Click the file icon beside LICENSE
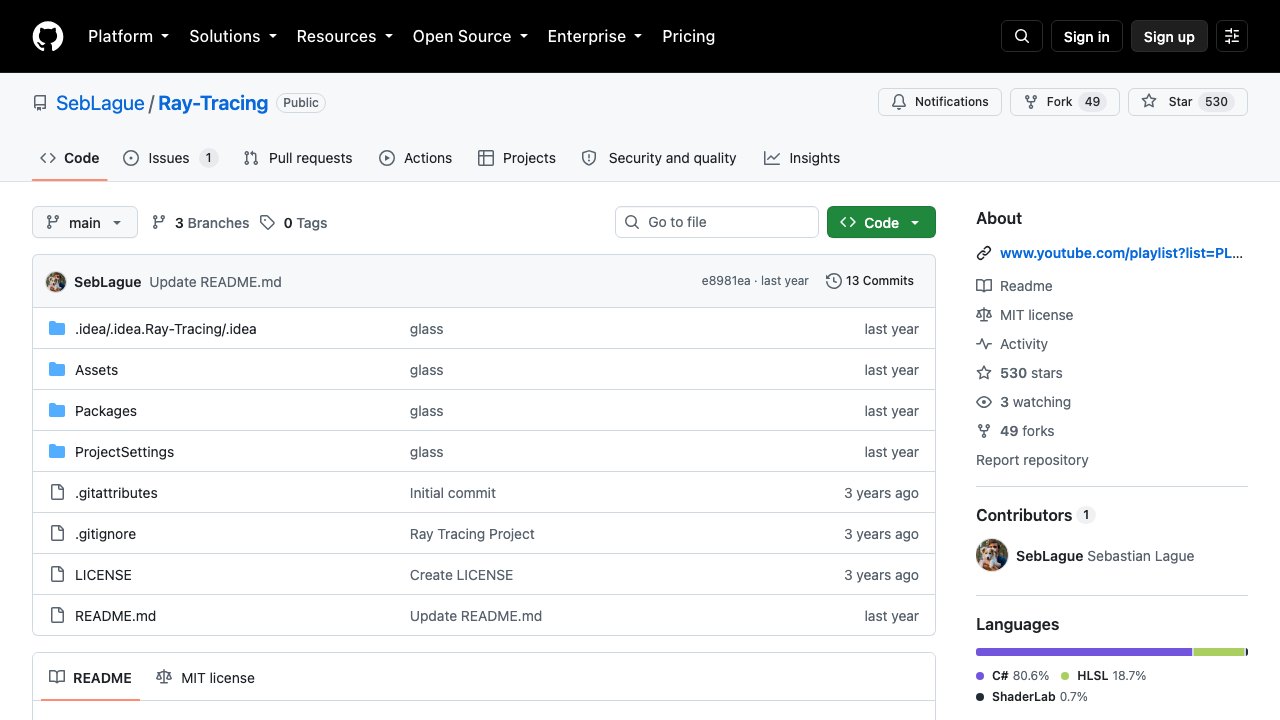Viewport: 1280px width, 720px height. [57, 575]
